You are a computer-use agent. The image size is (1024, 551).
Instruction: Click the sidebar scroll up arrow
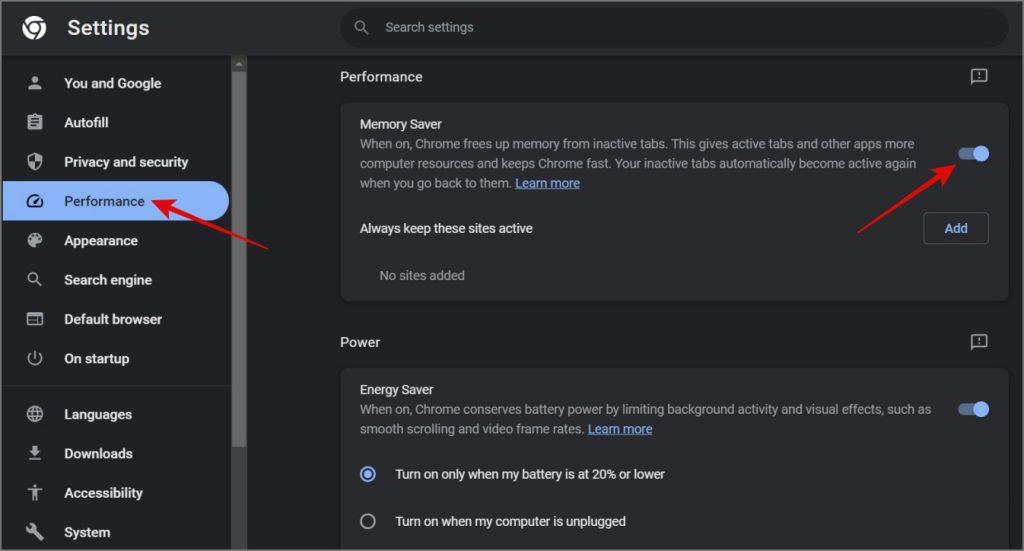[x=239, y=64]
